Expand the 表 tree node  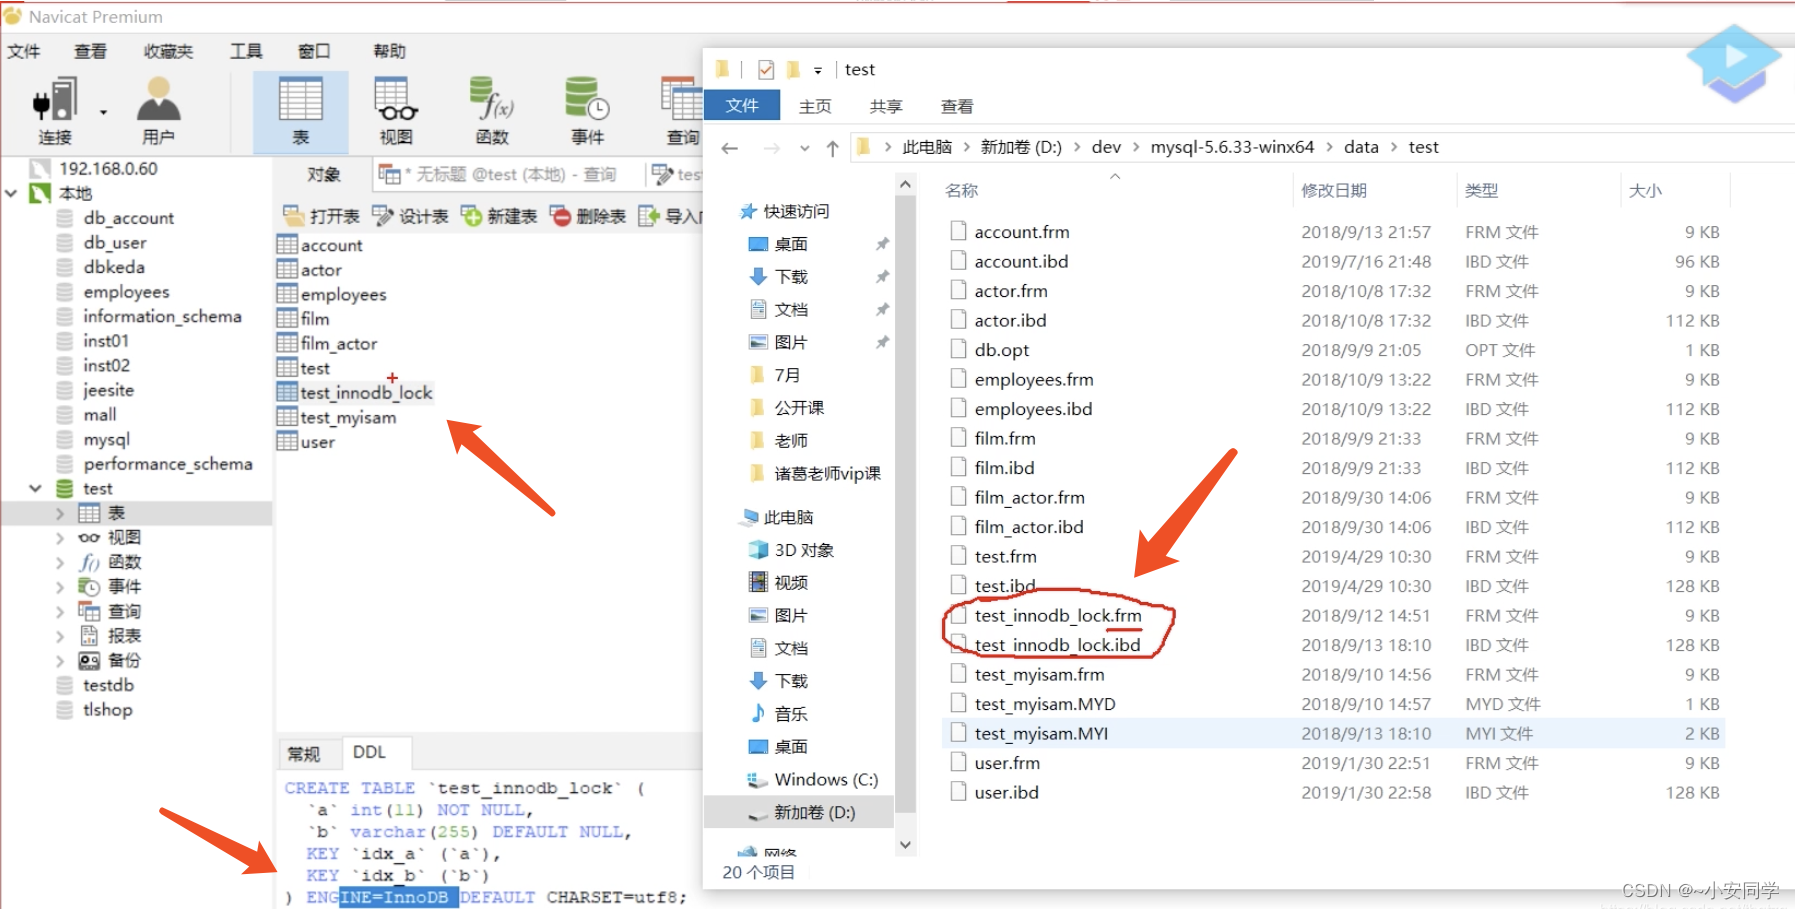point(60,513)
